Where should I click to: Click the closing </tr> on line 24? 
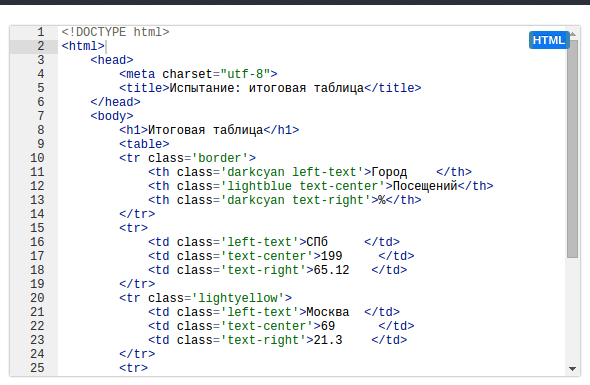tap(137, 354)
